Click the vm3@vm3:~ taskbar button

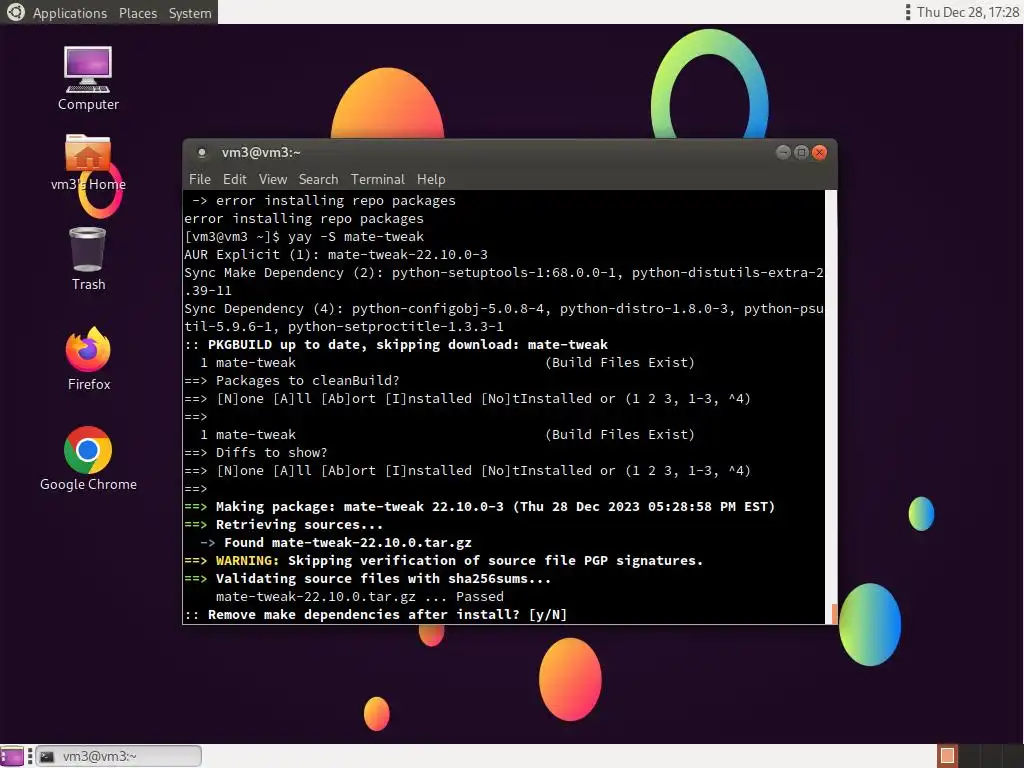point(118,756)
